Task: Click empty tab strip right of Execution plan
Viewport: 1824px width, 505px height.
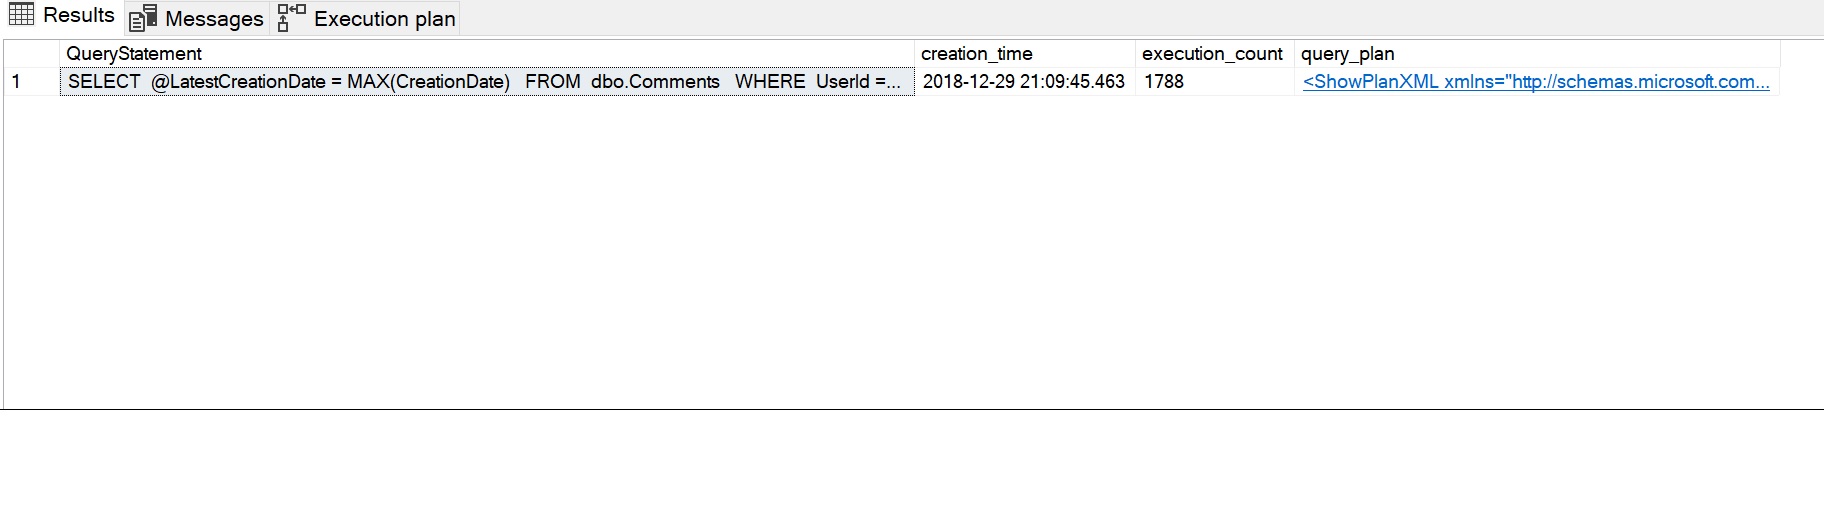Action: pyautogui.click(x=1100, y=18)
